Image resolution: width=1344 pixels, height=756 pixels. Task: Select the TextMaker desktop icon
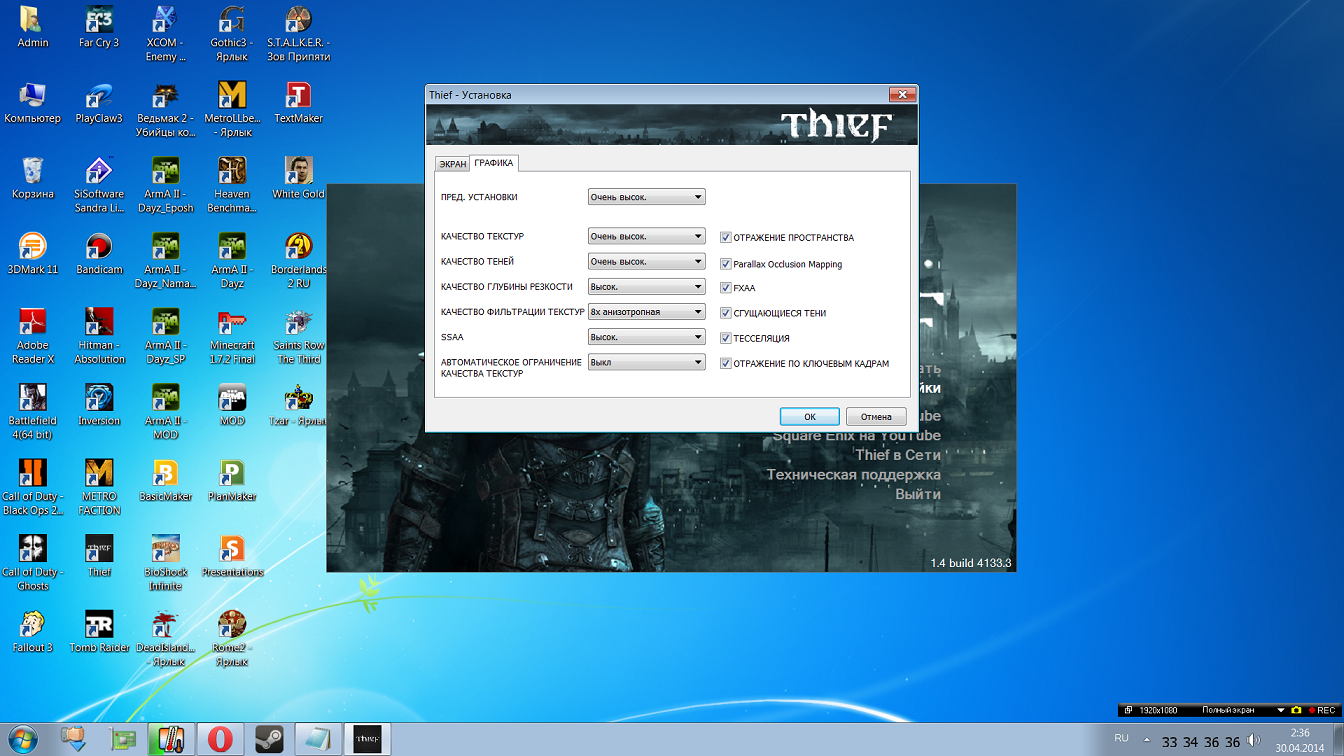tap(298, 103)
